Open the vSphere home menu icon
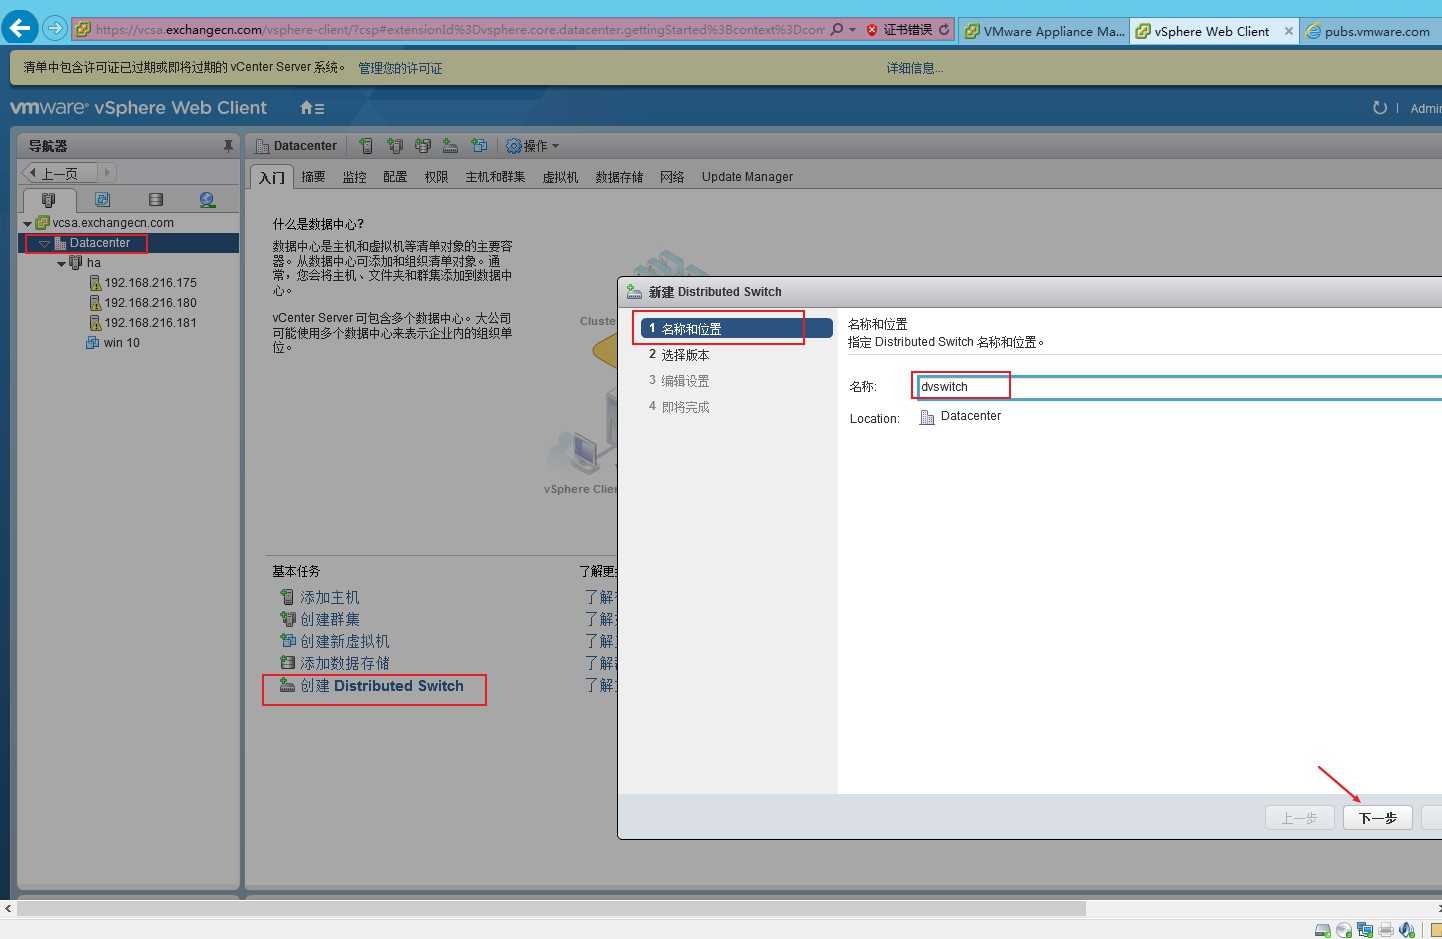The width and height of the screenshot is (1442, 939). tap(312, 108)
